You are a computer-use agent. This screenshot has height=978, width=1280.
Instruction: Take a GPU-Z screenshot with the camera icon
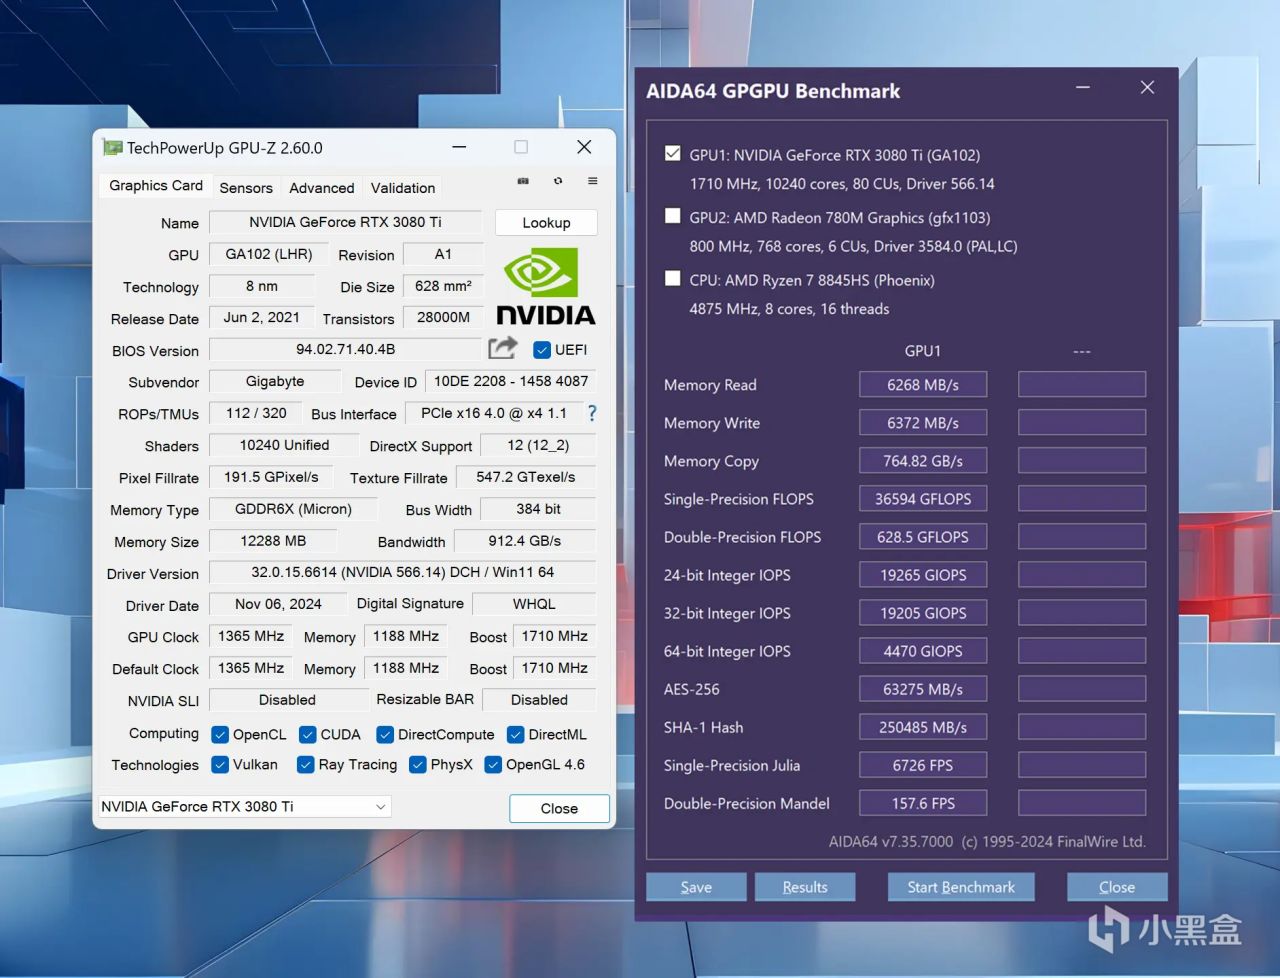[x=523, y=181]
